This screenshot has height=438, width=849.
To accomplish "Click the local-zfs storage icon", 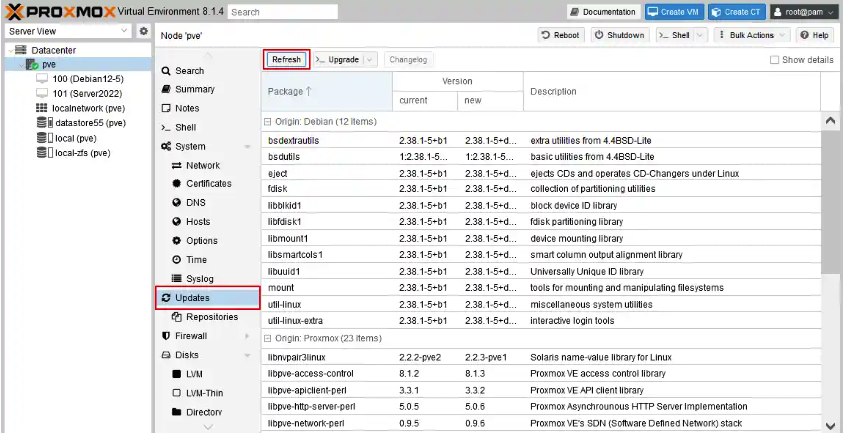I will tap(45, 153).
